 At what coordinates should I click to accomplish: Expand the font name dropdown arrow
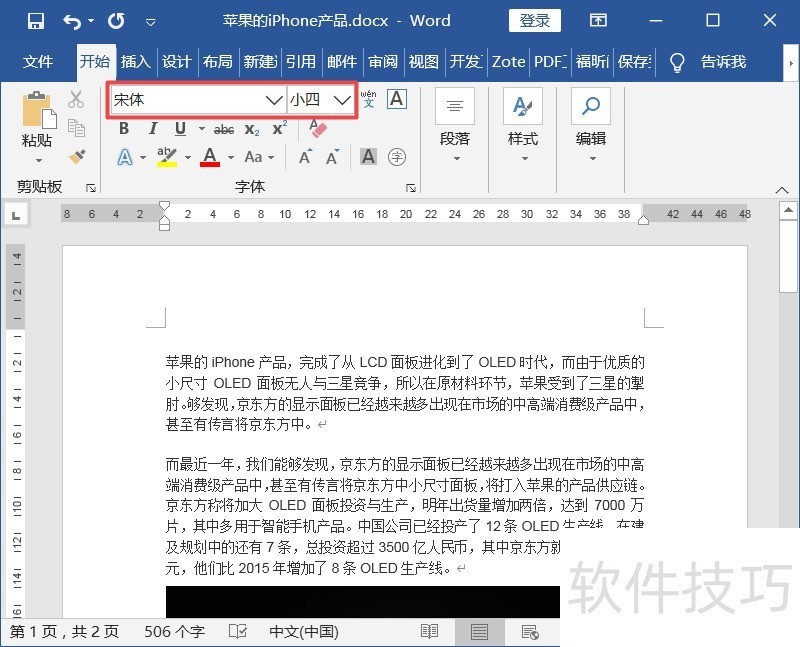point(274,99)
